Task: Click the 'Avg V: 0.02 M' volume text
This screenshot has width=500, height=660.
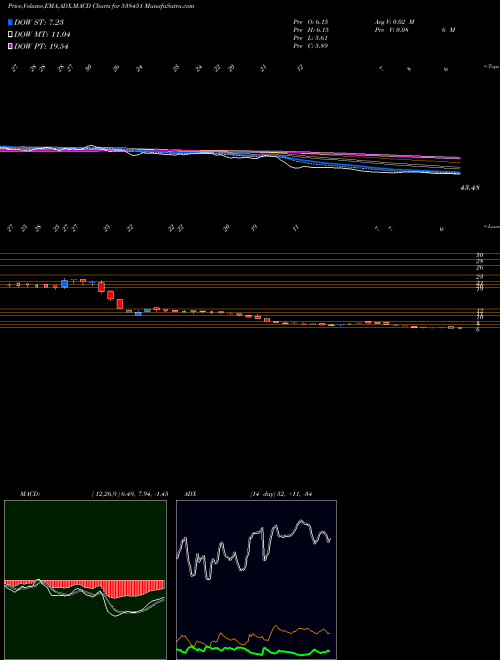Action: pyautogui.click(x=394, y=22)
